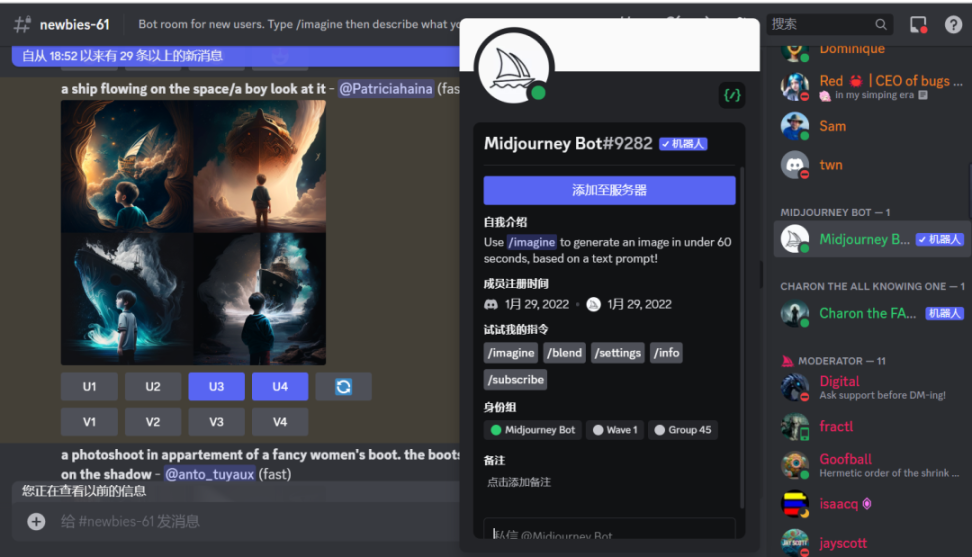The image size is (972, 557).
Task: Select the /imagine command chip
Action: click(511, 353)
